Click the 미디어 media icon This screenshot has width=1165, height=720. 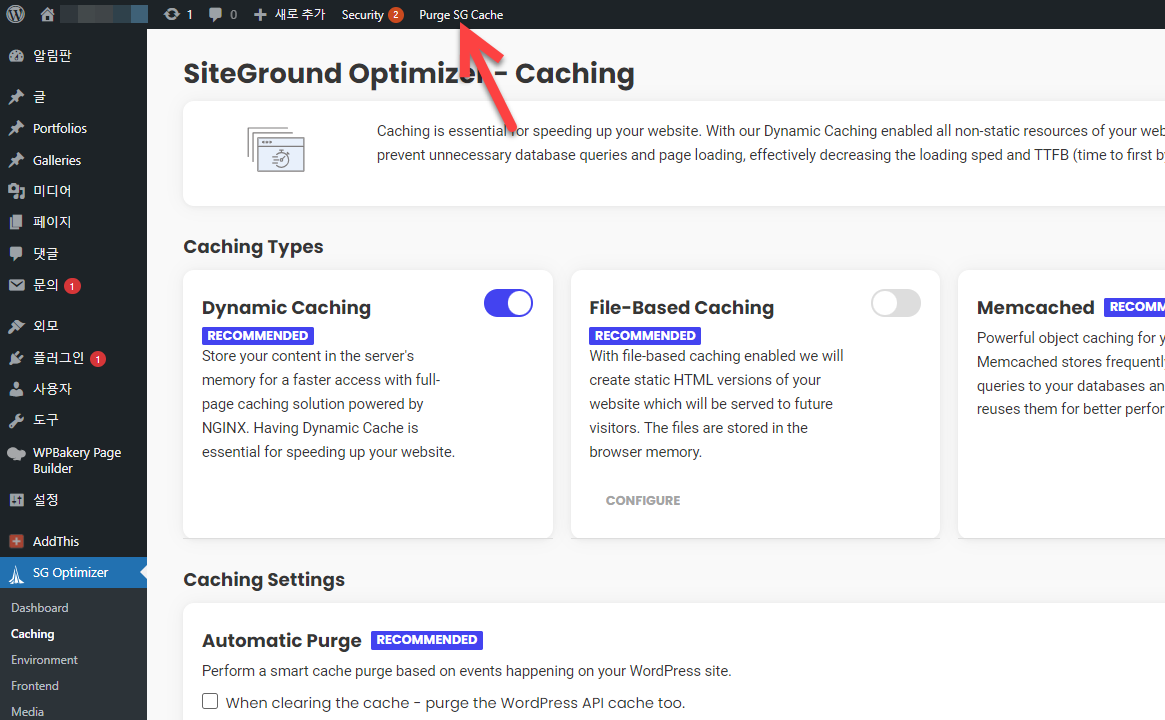coord(16,191)
